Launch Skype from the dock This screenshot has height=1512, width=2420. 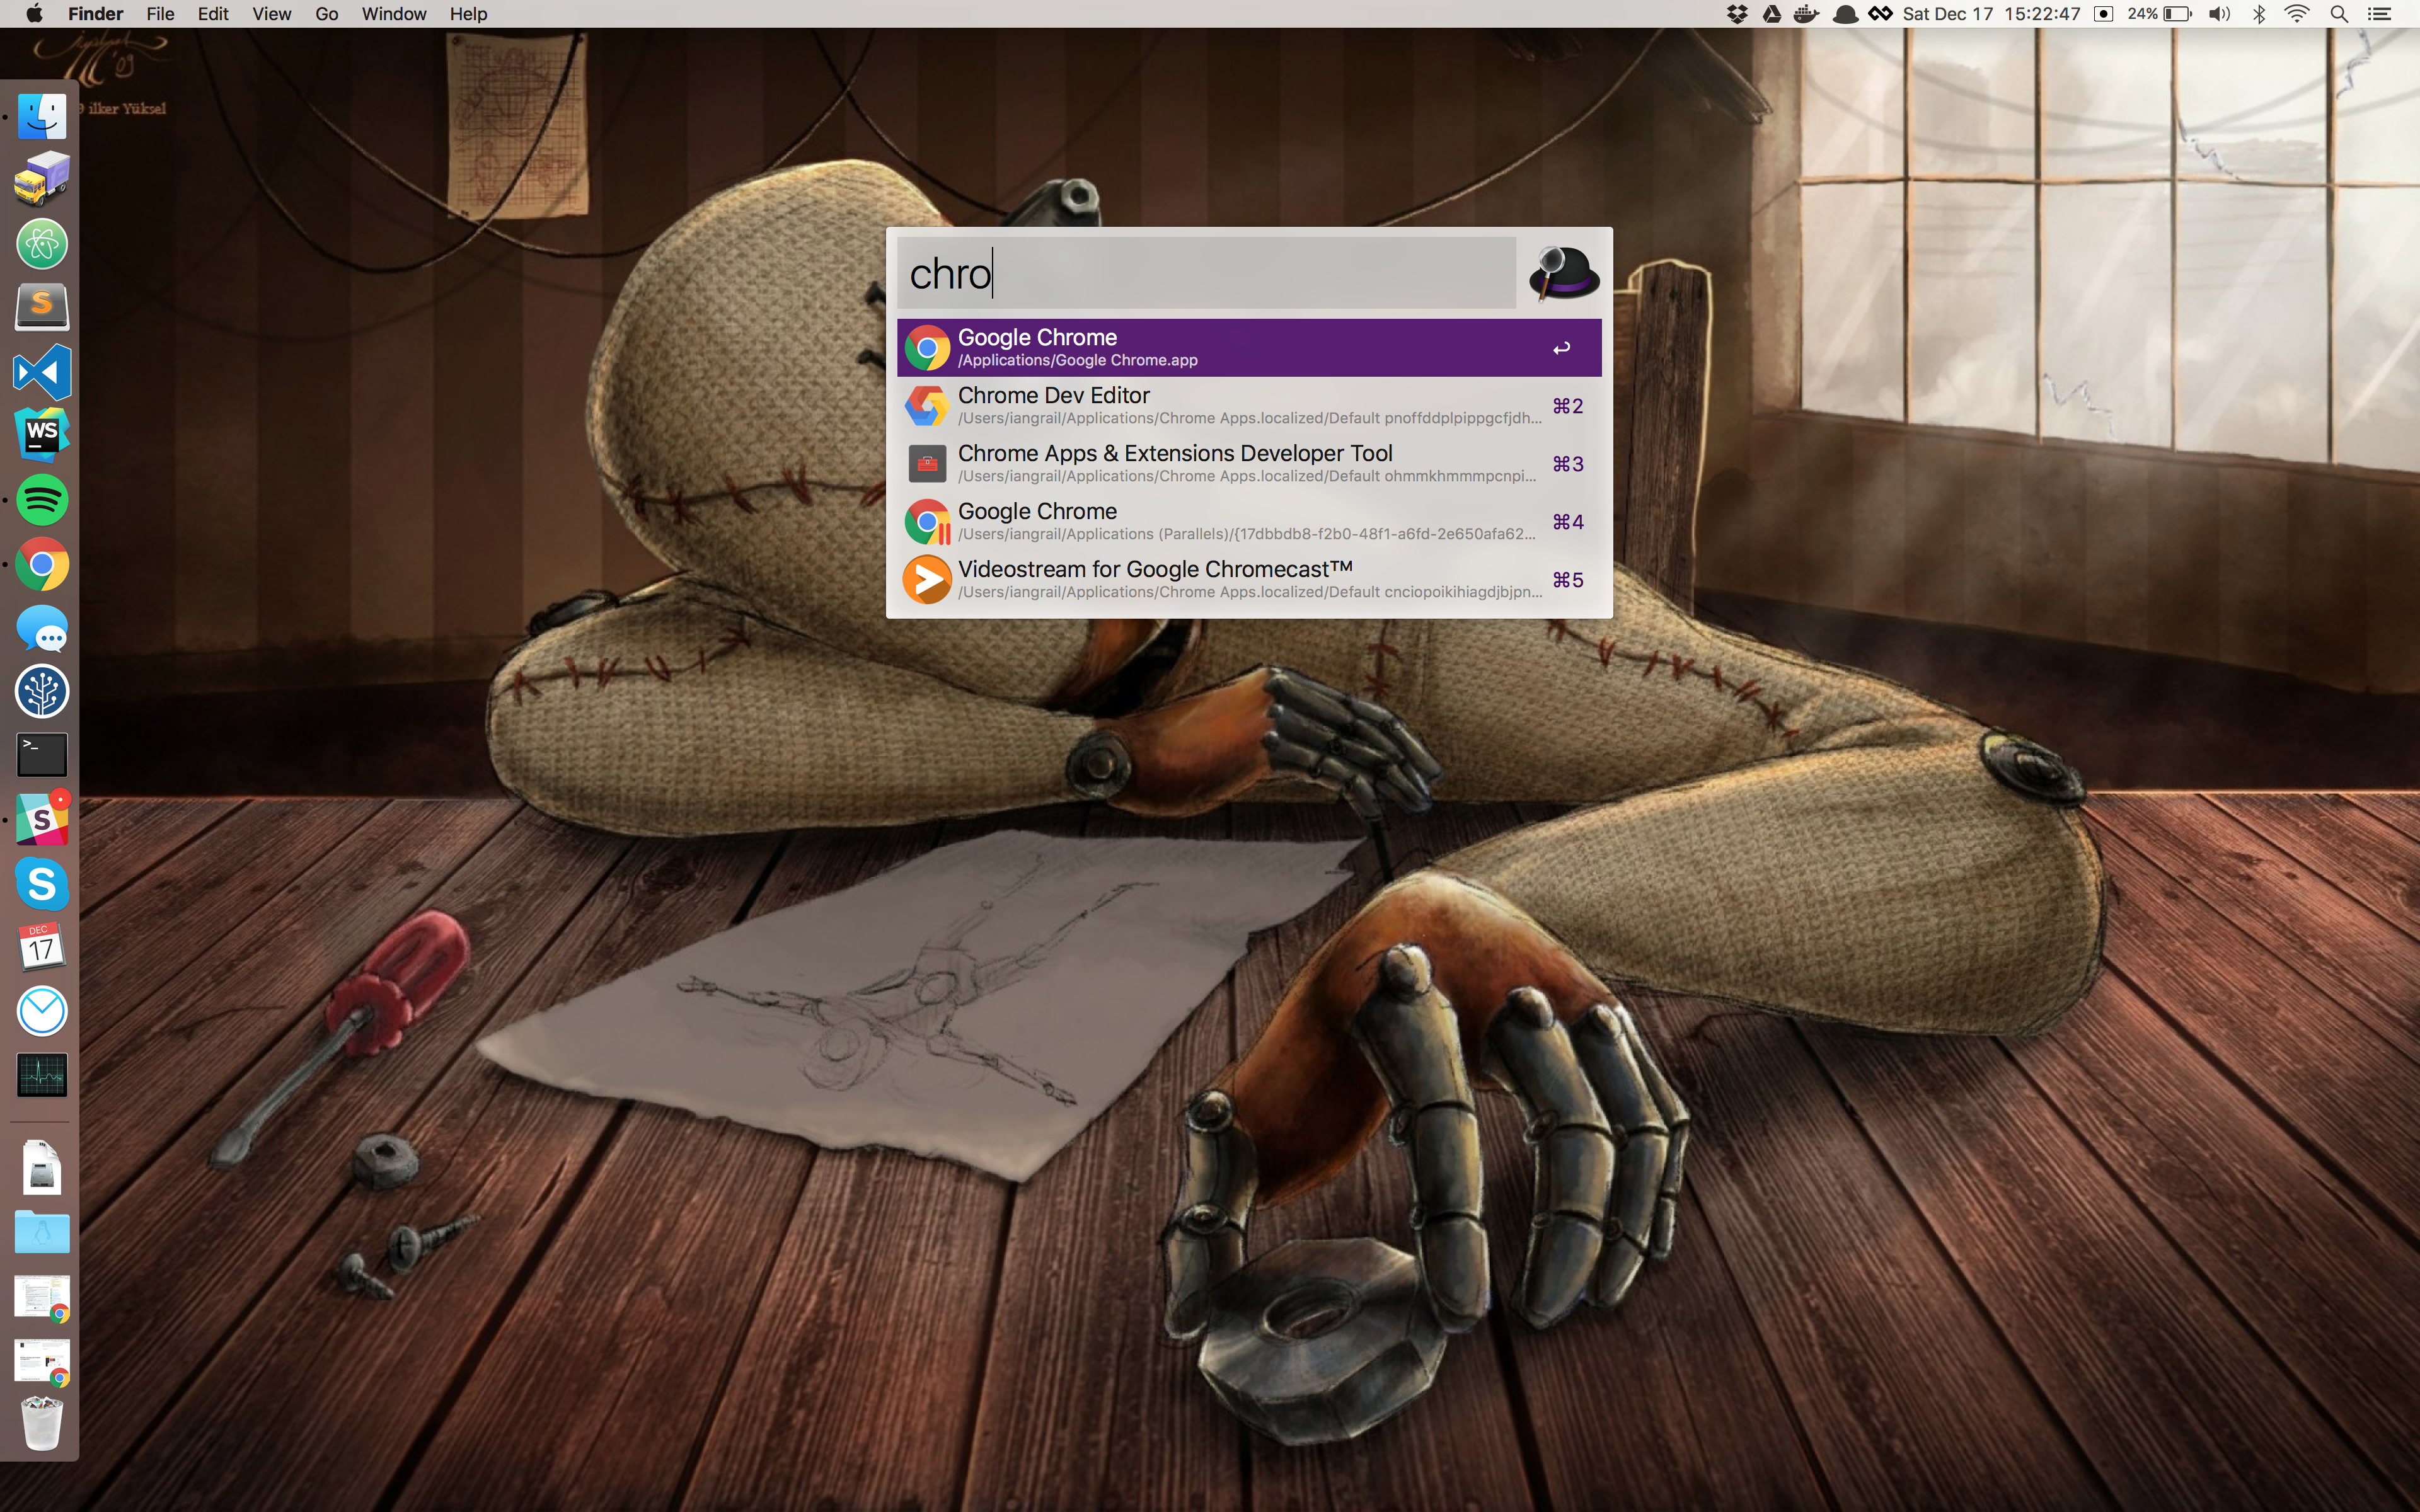coord(42,884)
